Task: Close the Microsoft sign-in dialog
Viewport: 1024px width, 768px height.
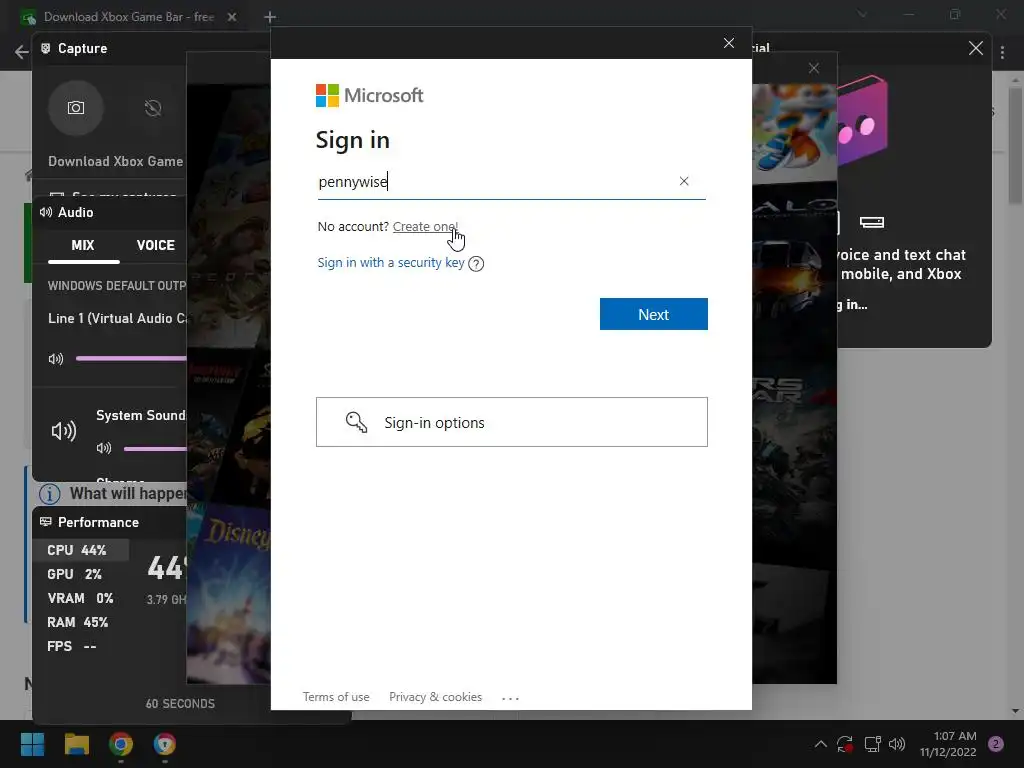Action: pyautogui.click(x=729, y=43)
